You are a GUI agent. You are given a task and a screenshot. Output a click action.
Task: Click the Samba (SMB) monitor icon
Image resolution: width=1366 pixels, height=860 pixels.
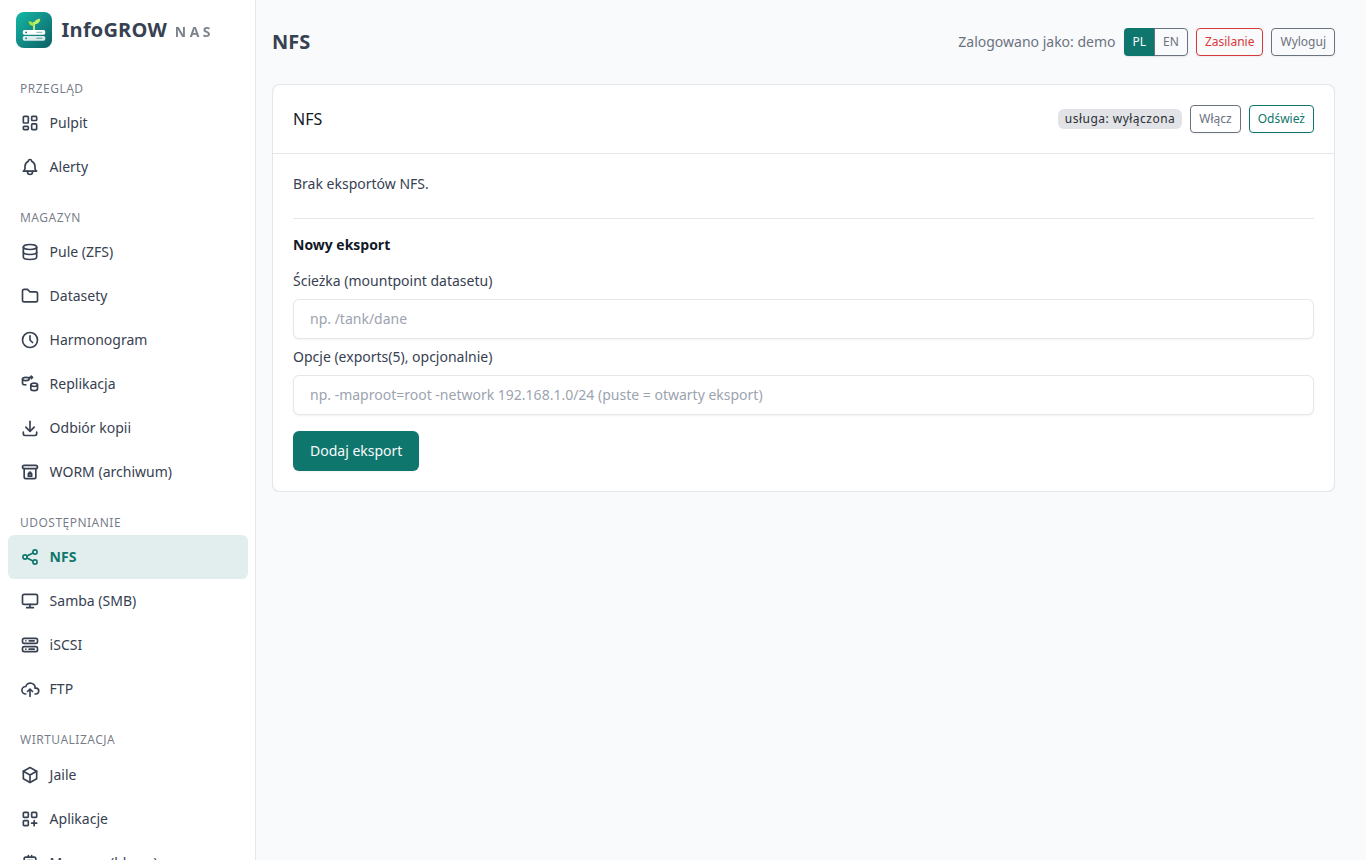30,601
